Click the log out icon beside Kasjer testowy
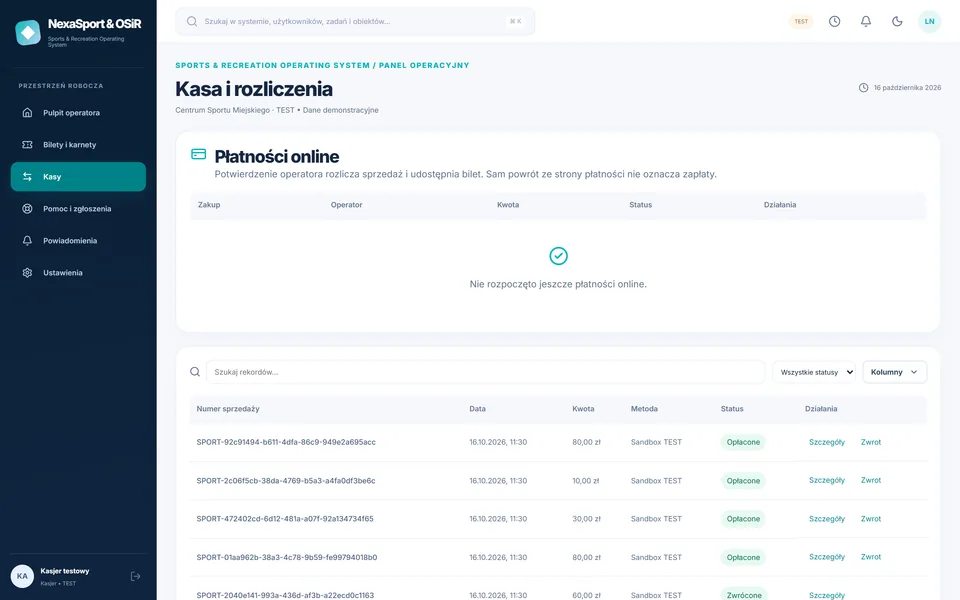 pyautogui.click(x=135, y=576)
